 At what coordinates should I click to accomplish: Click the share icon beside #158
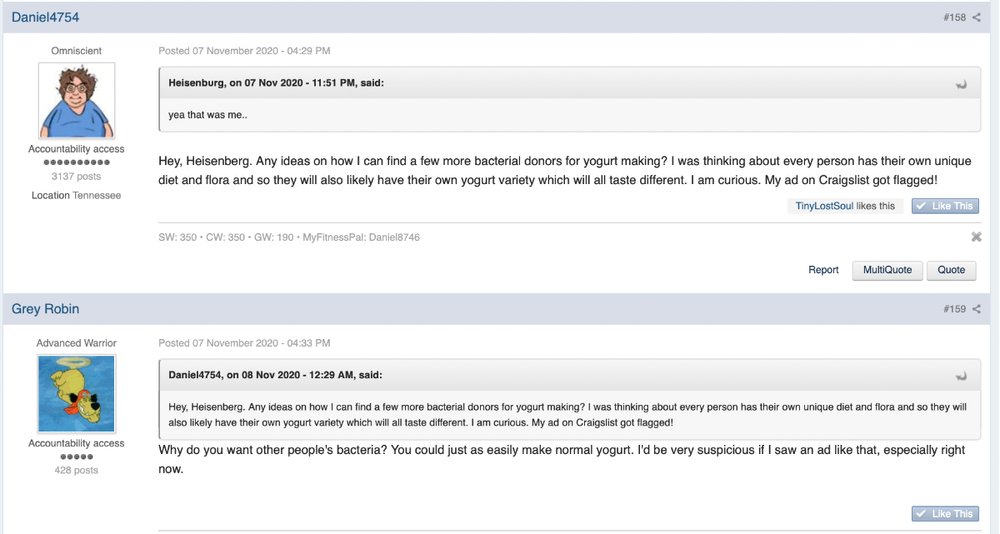coord(976,17)
